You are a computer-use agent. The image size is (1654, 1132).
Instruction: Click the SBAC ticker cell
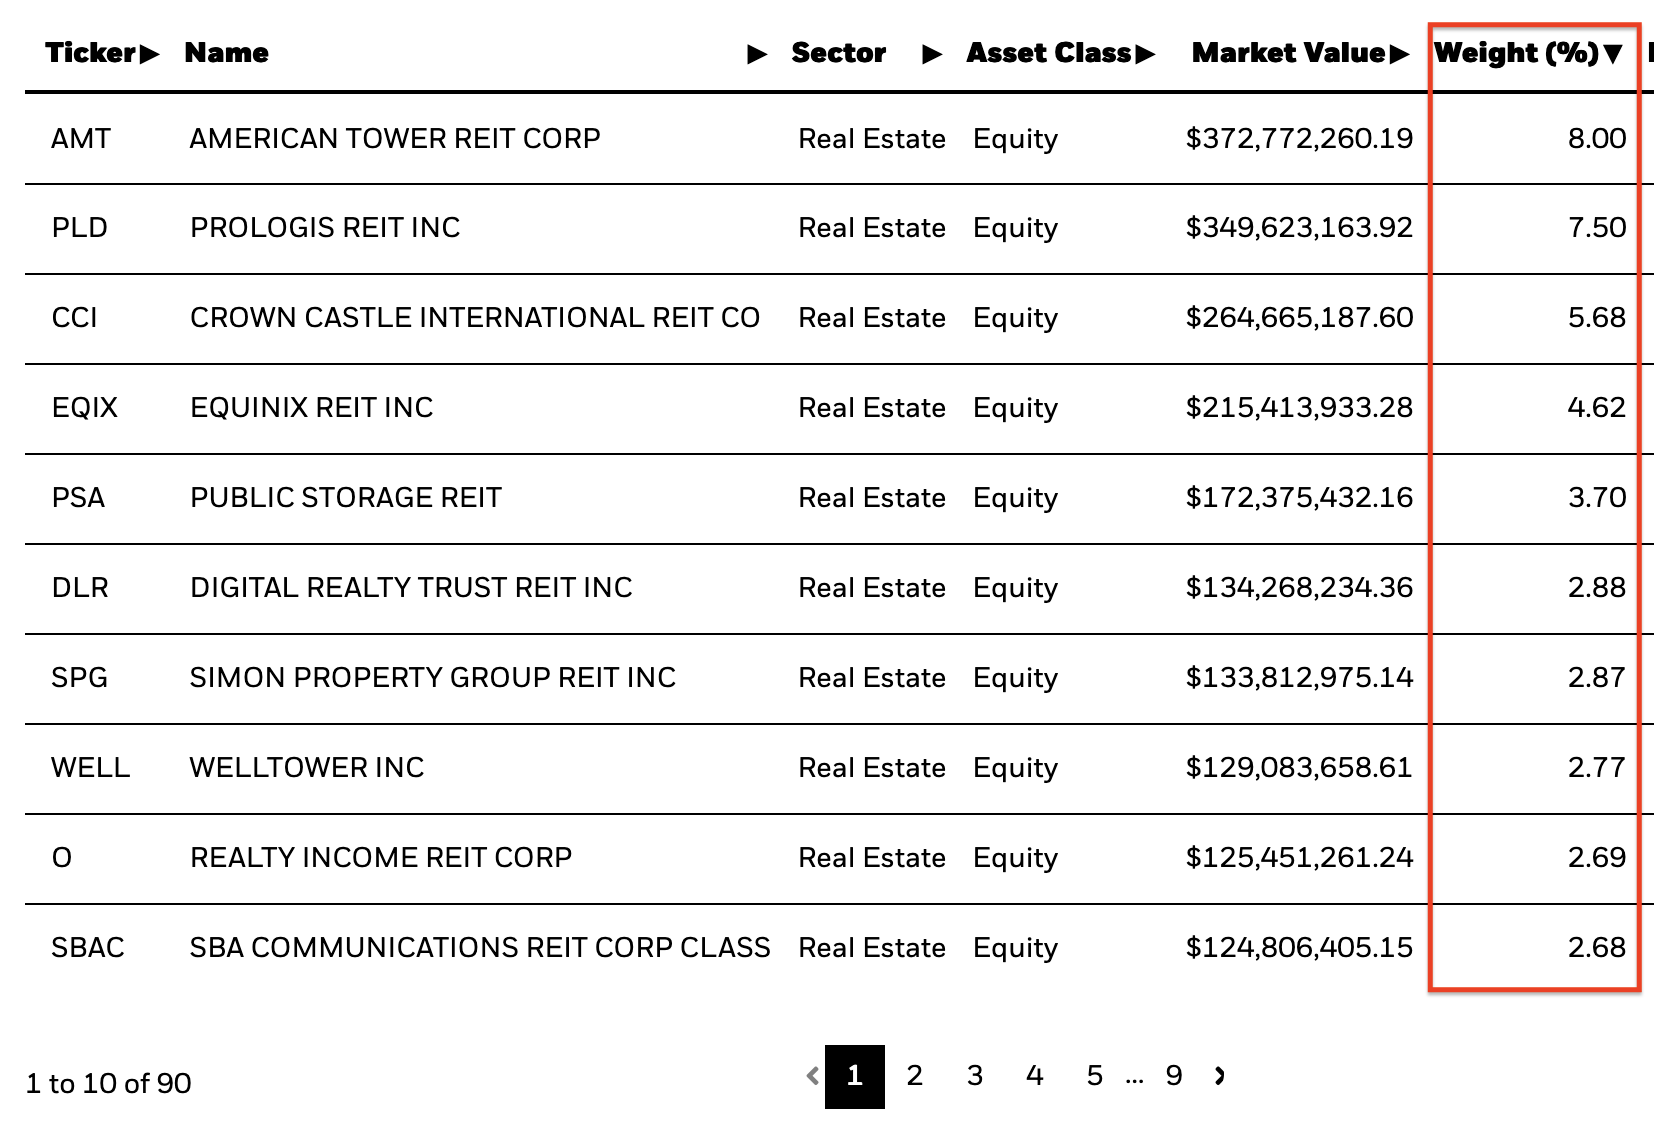pyautogui.click(x=88, y=948)
